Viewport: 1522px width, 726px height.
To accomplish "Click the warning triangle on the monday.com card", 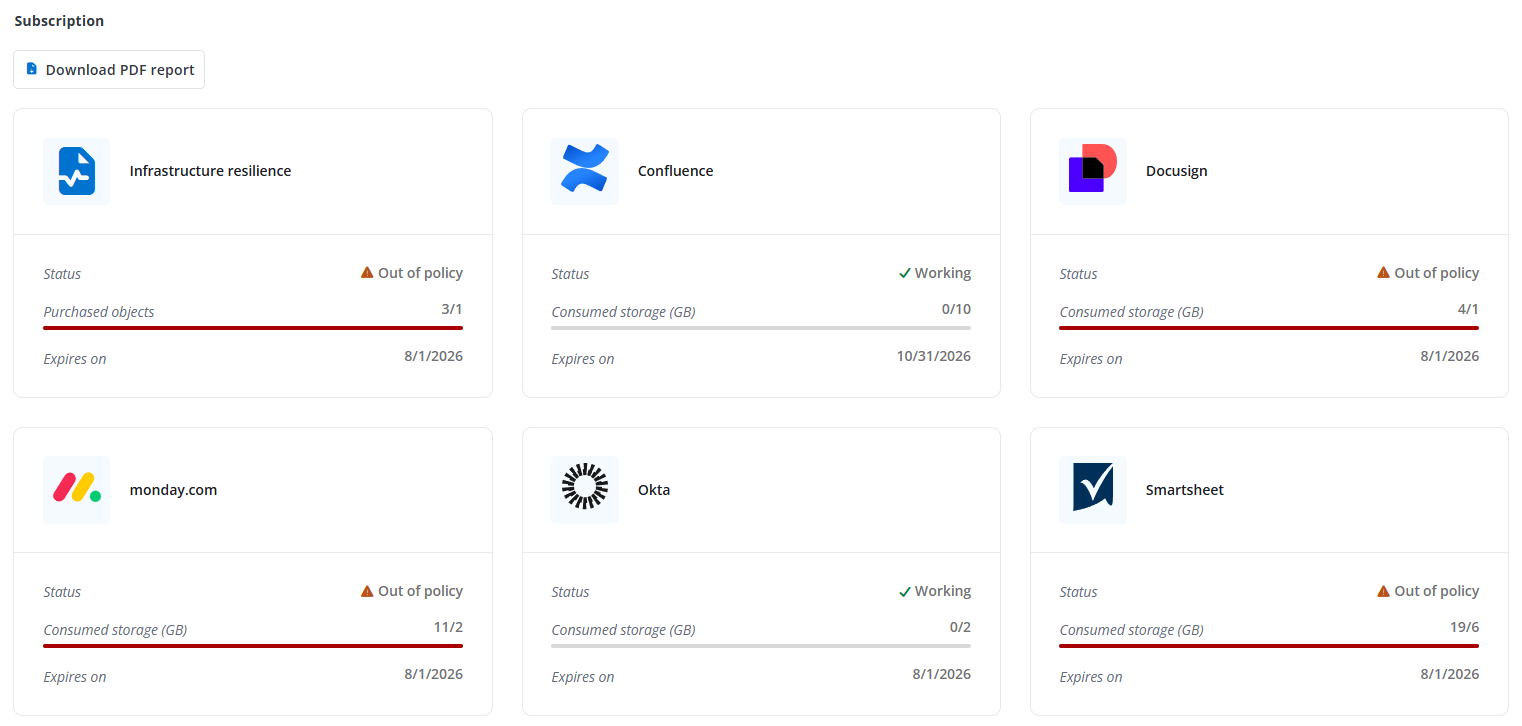I will pos(367,591).
